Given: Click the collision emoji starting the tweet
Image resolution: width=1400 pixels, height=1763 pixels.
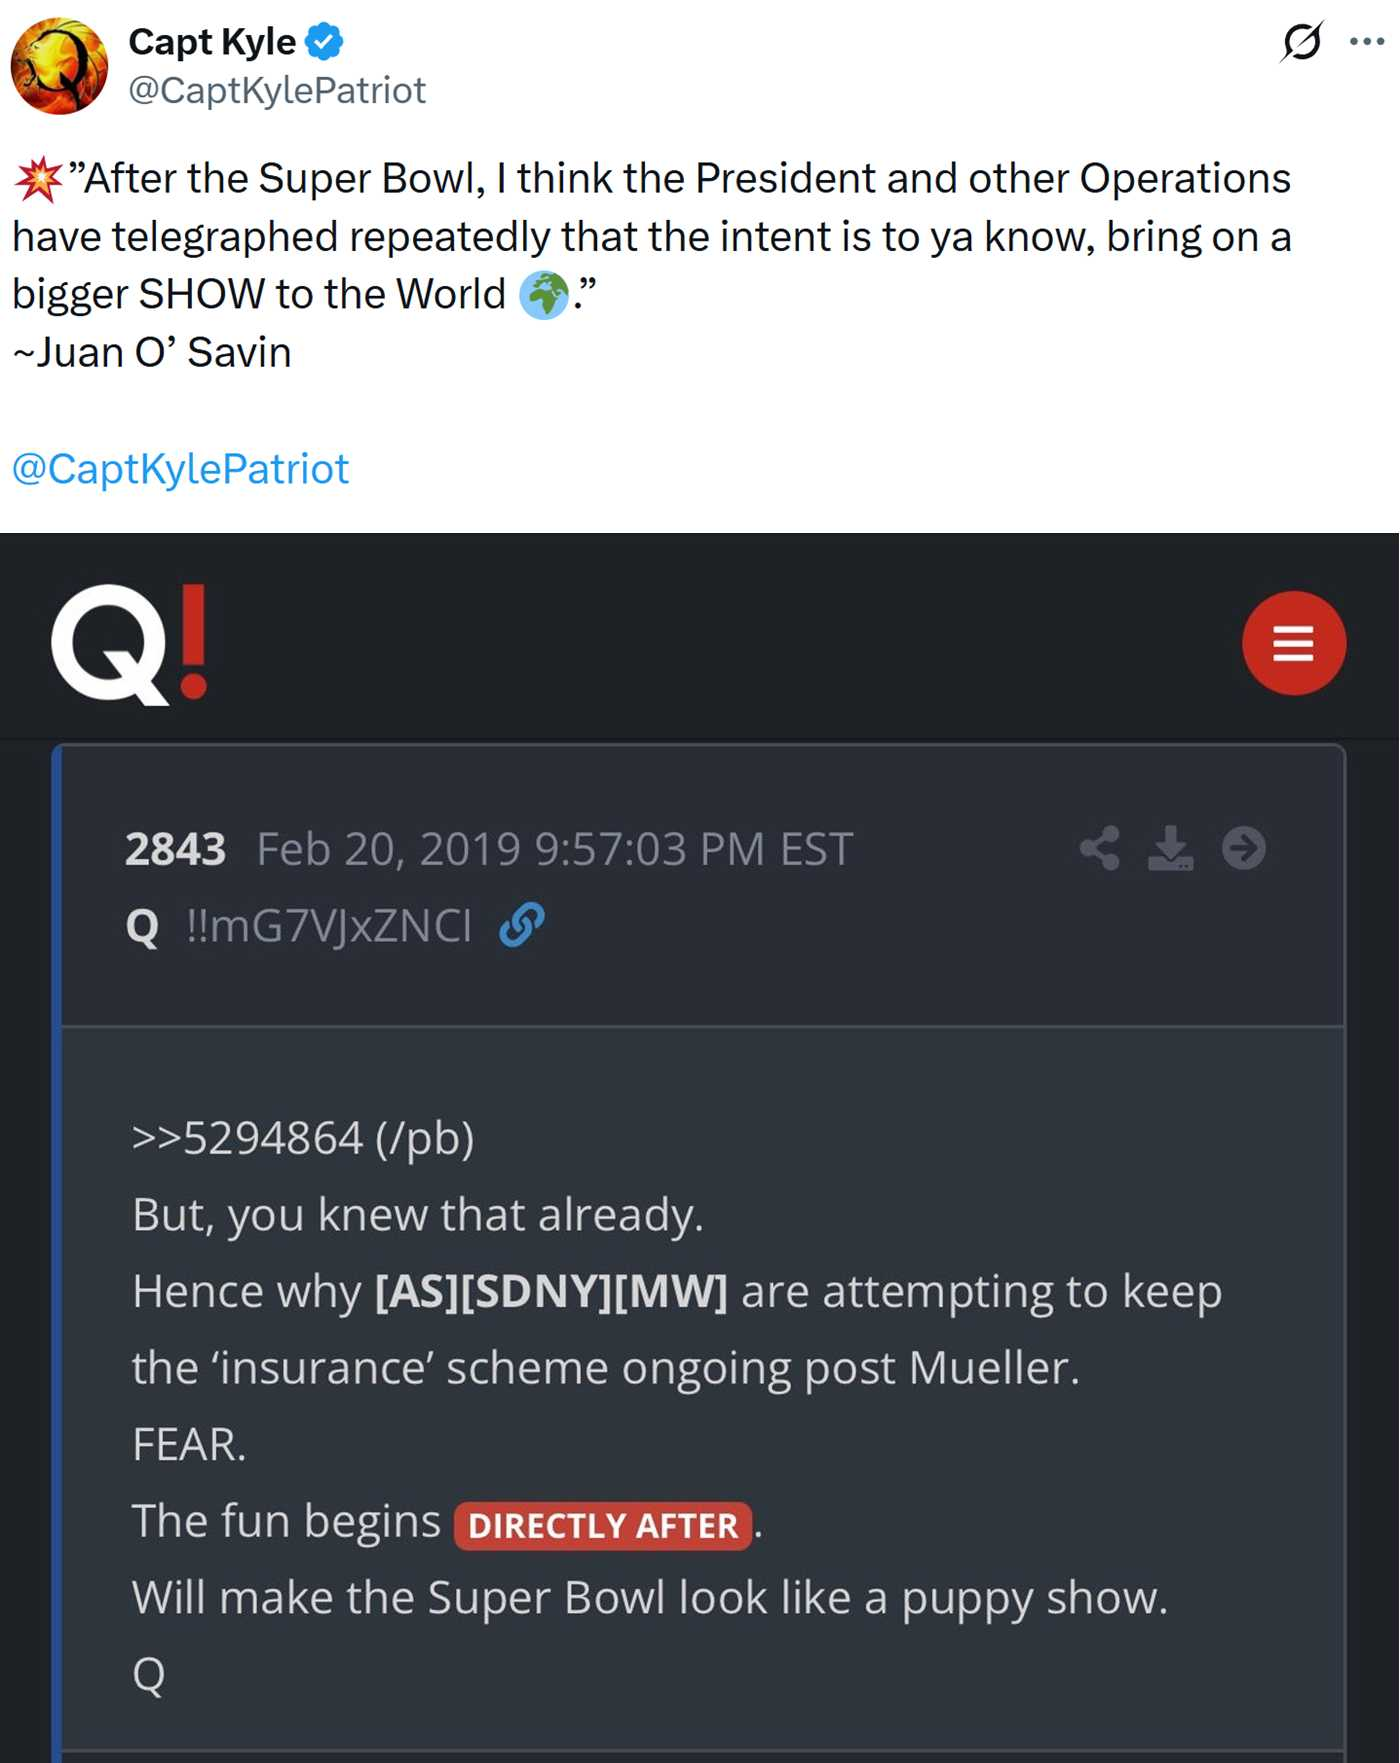Looking at the screenshot, I should 38,180.
